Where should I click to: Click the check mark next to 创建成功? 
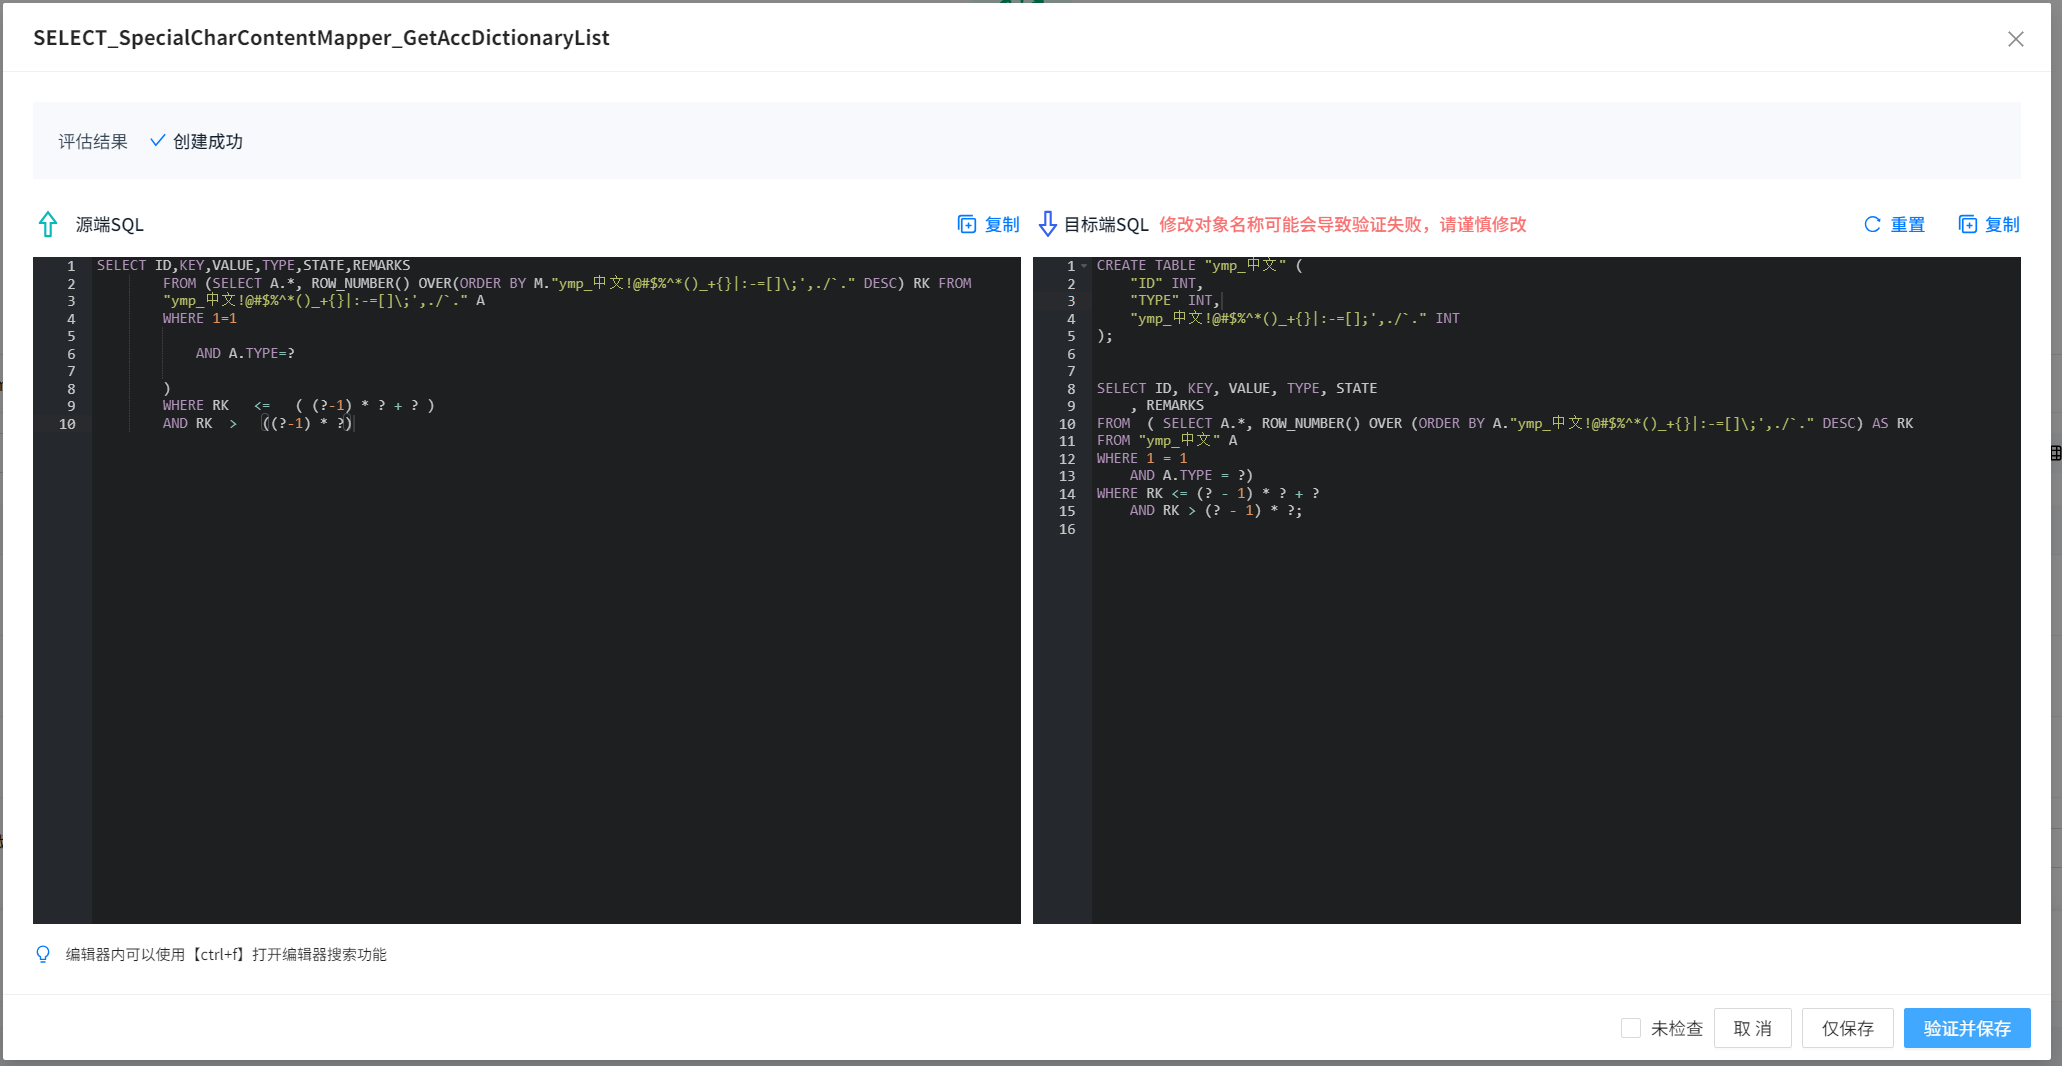pos(157,141)
